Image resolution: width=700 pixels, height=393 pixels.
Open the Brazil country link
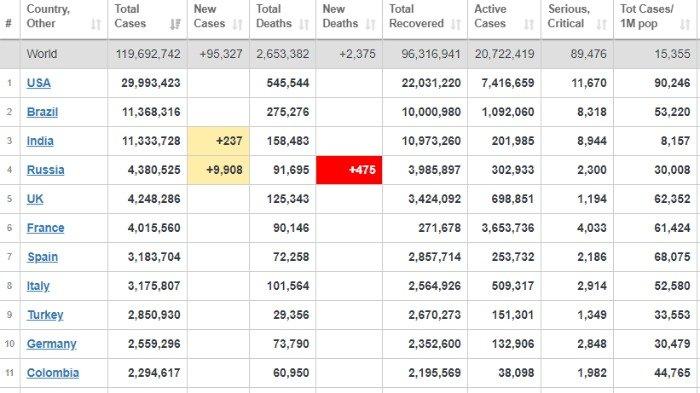click(x=42, y=112)
